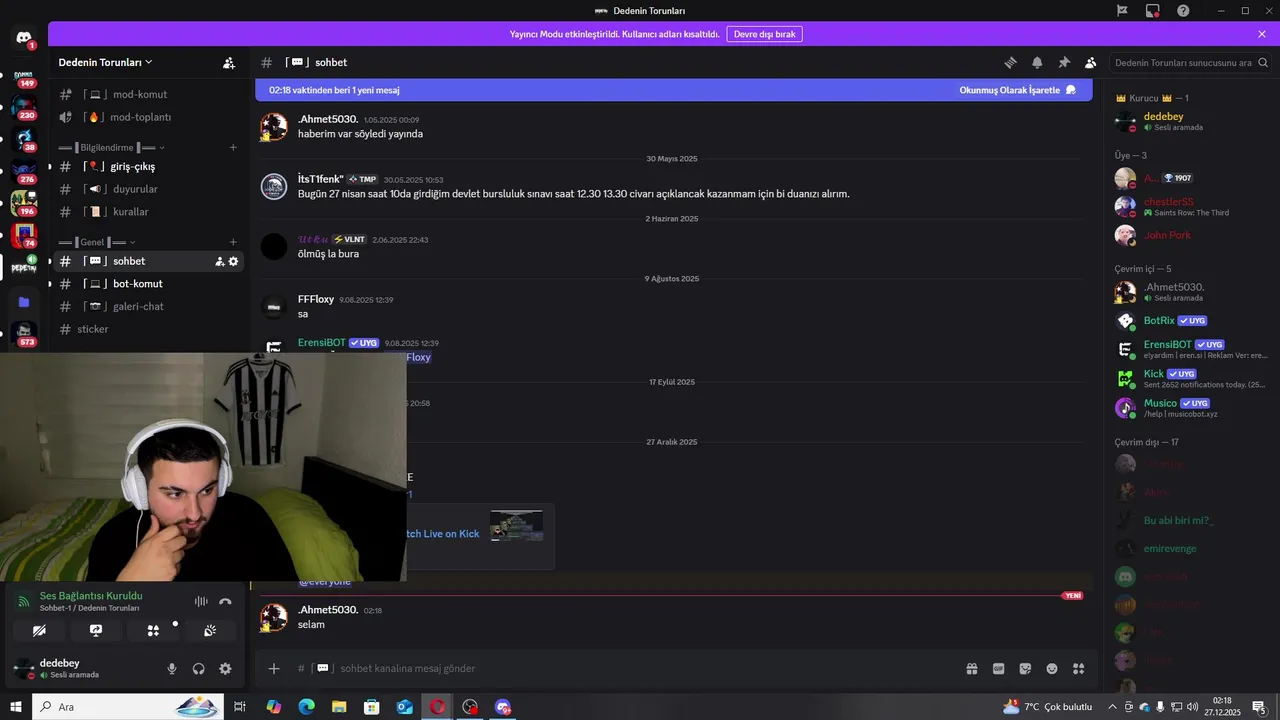
Task: Select Musico bot in member list
Action: tap(1190, 407)
